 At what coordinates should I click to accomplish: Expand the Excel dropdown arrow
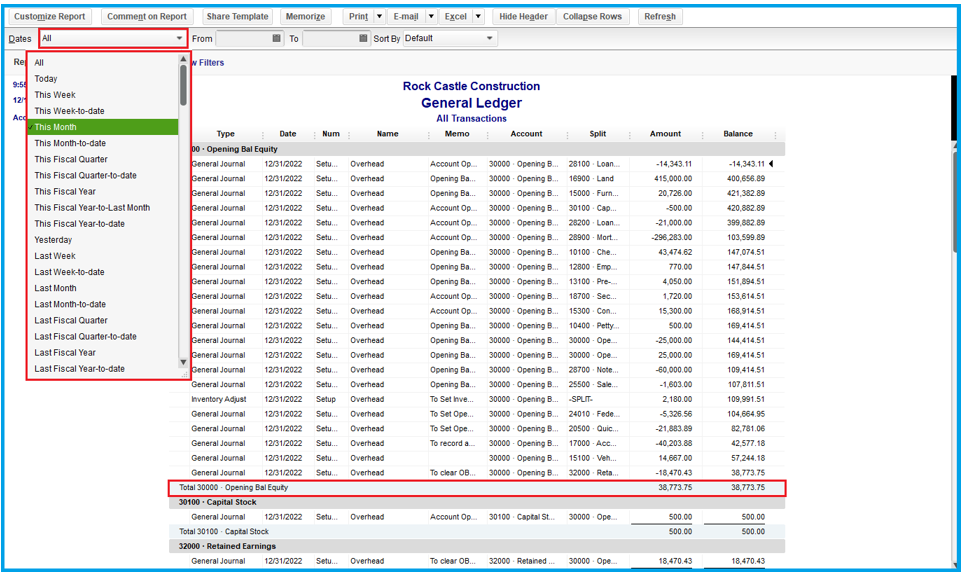pyautogui.click(x=478, y=17)
